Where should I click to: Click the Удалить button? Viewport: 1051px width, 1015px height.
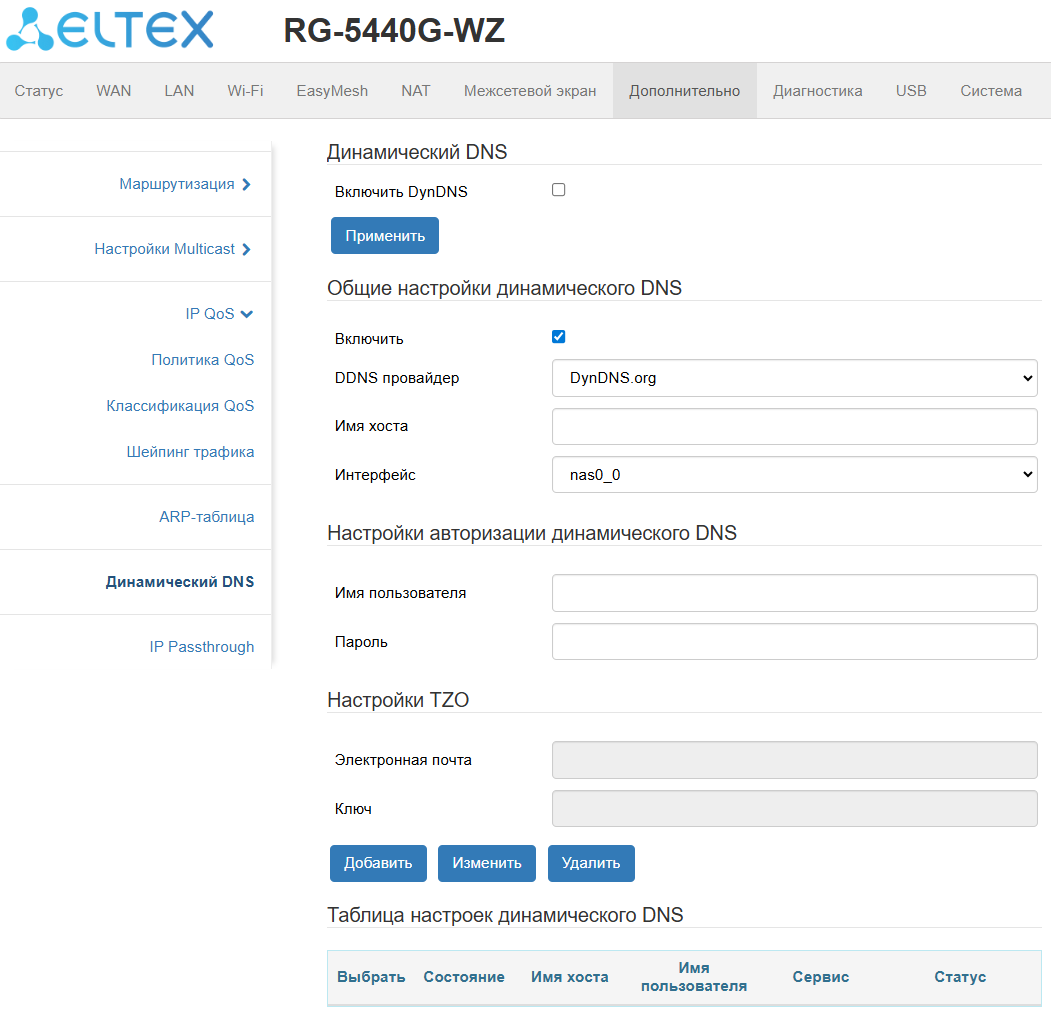591,863
